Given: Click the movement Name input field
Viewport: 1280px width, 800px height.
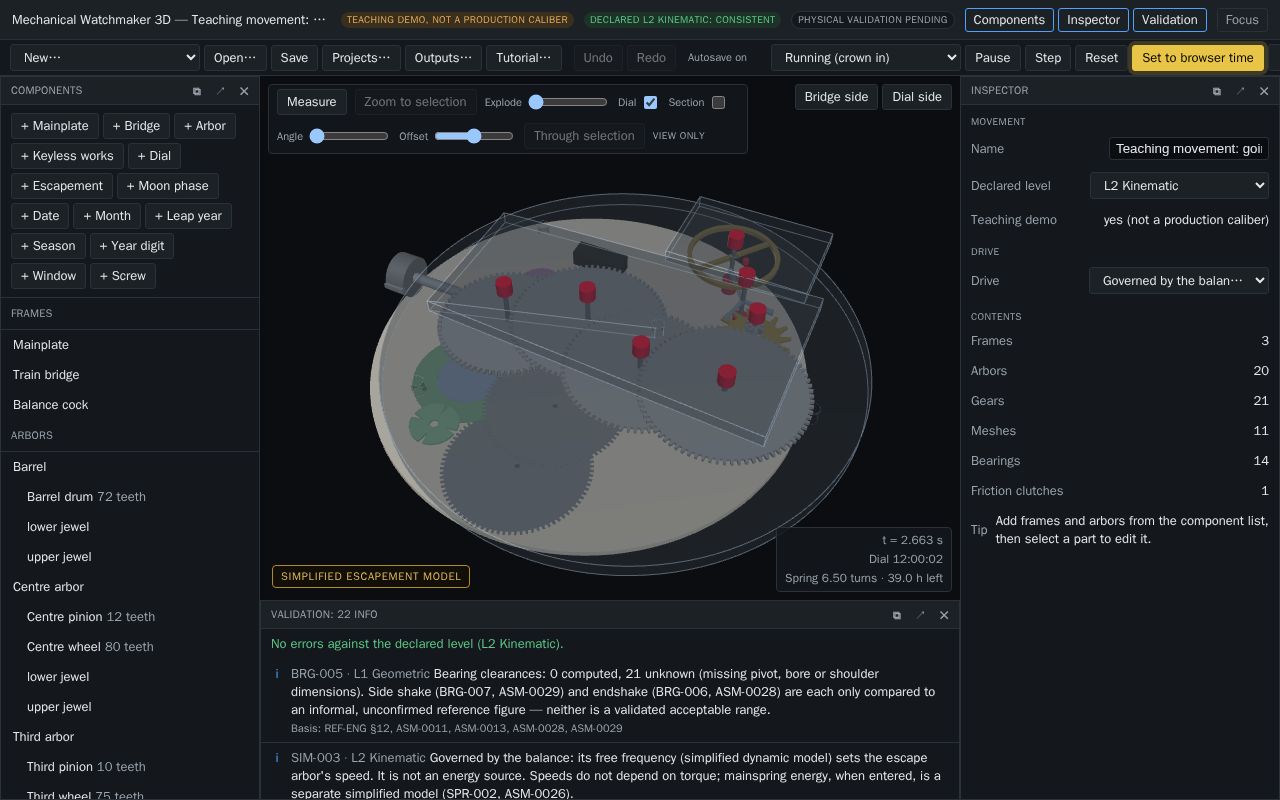Looking at the screenshot, I should [1189, 149].
